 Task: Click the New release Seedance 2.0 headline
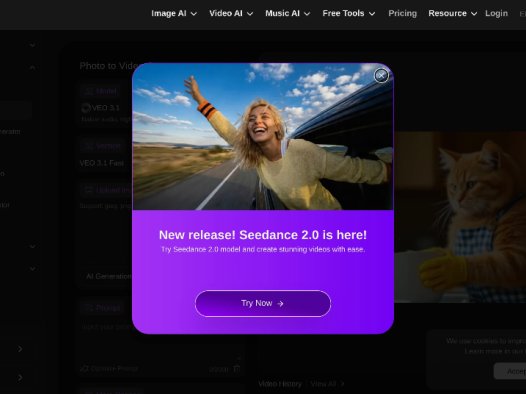(263, 235)
